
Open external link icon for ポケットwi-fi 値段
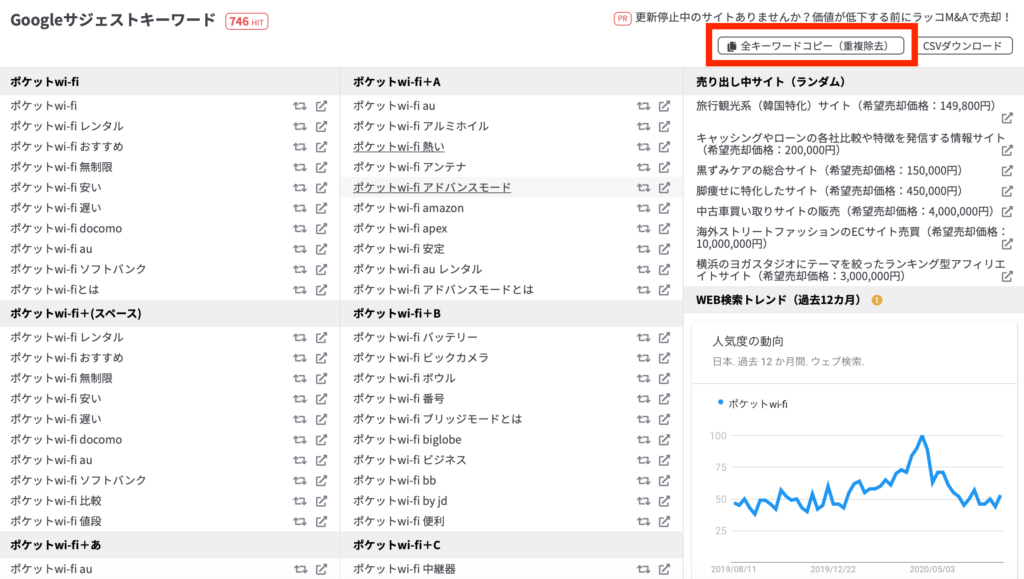[321, 522]
